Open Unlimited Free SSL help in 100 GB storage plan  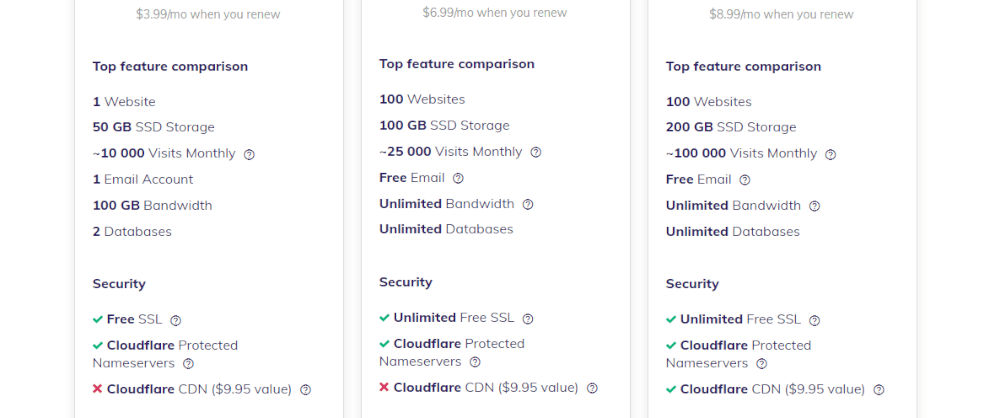(x=528, y=318)
